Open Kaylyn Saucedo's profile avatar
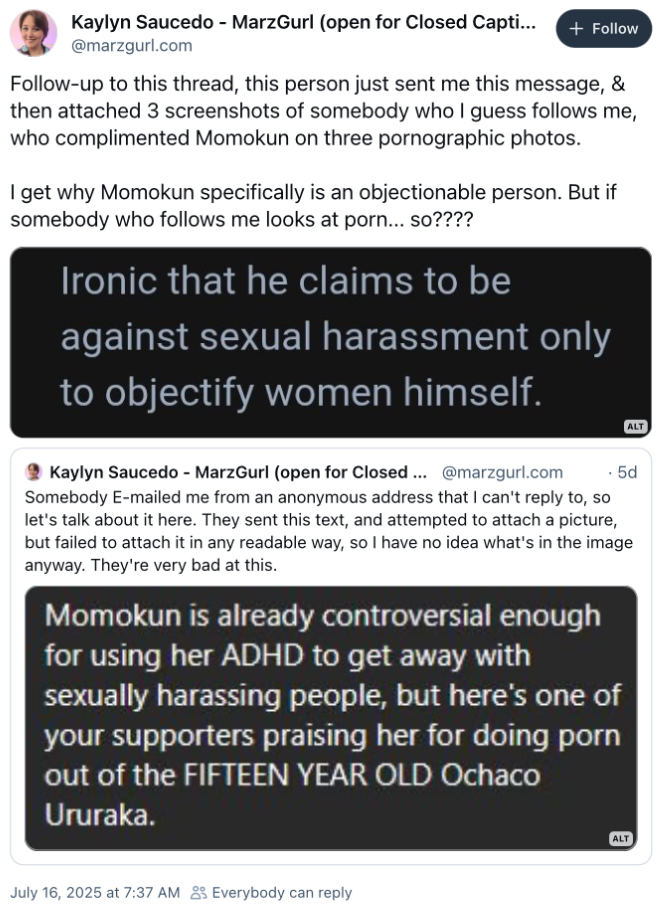The width and height of the screenshot is (668, 909). 34,33
